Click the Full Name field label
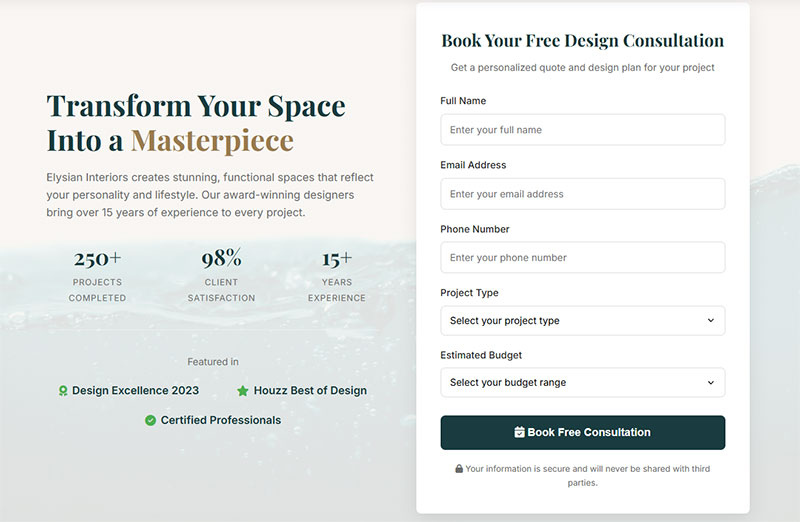The width and height of the screenshot is (800, 522). point(463,101)
